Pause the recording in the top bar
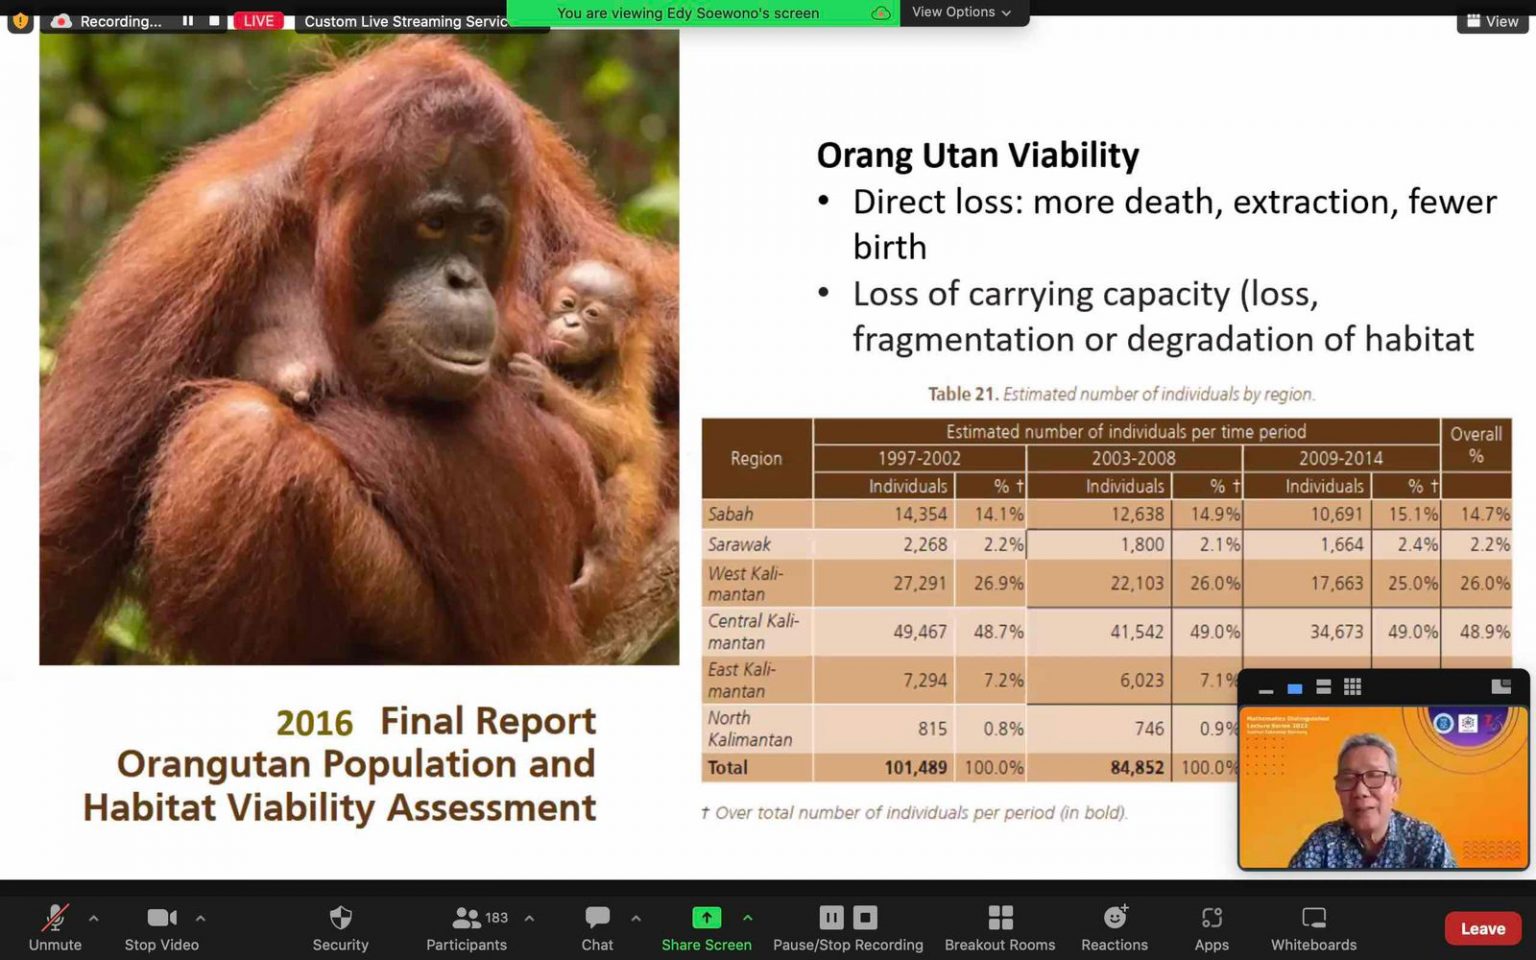 coord(188,21)
